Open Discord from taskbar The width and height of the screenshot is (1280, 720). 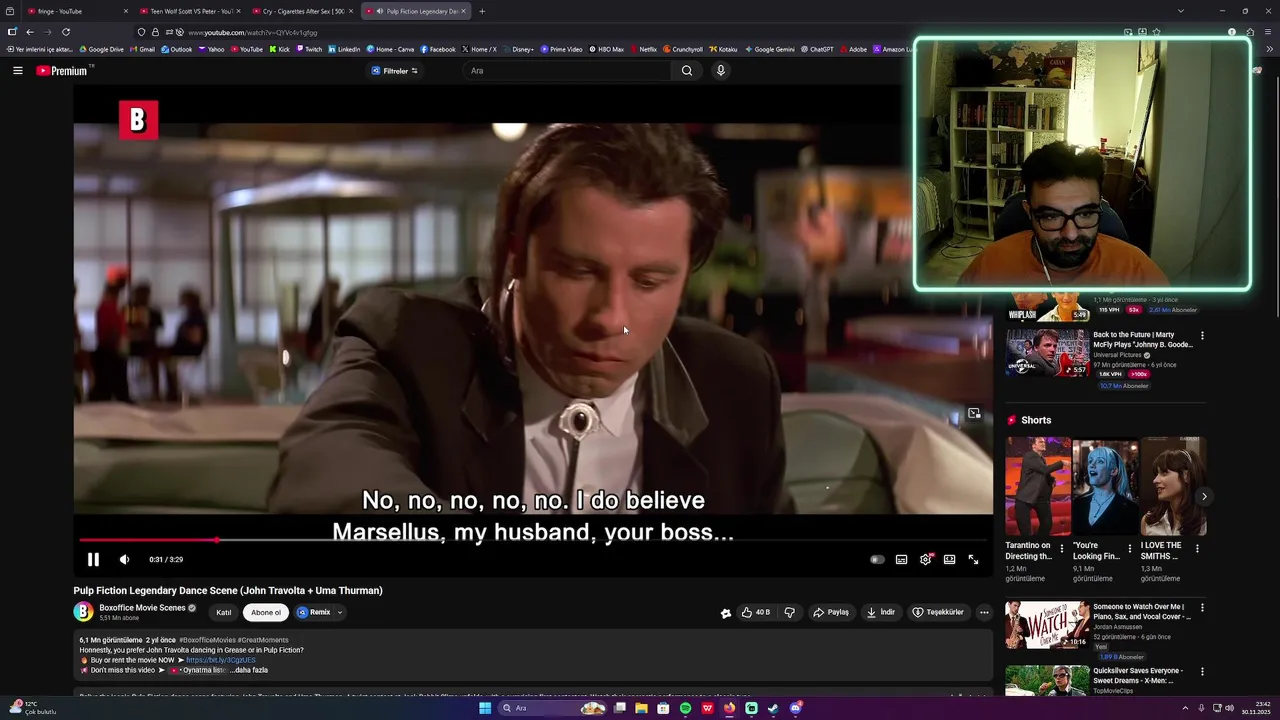[795, 708]
